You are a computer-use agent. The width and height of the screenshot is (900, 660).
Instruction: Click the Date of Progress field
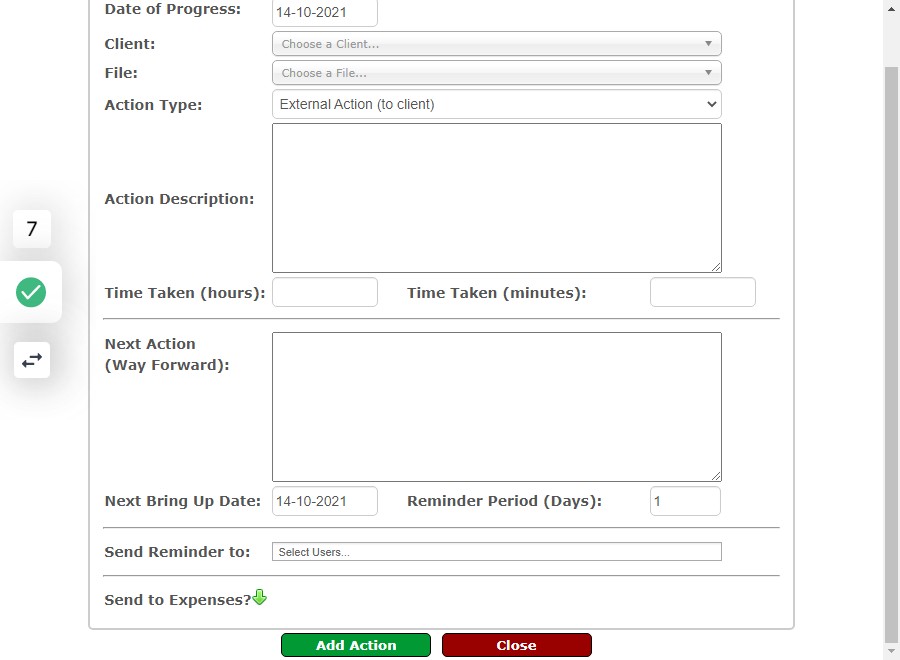point(325,13)
